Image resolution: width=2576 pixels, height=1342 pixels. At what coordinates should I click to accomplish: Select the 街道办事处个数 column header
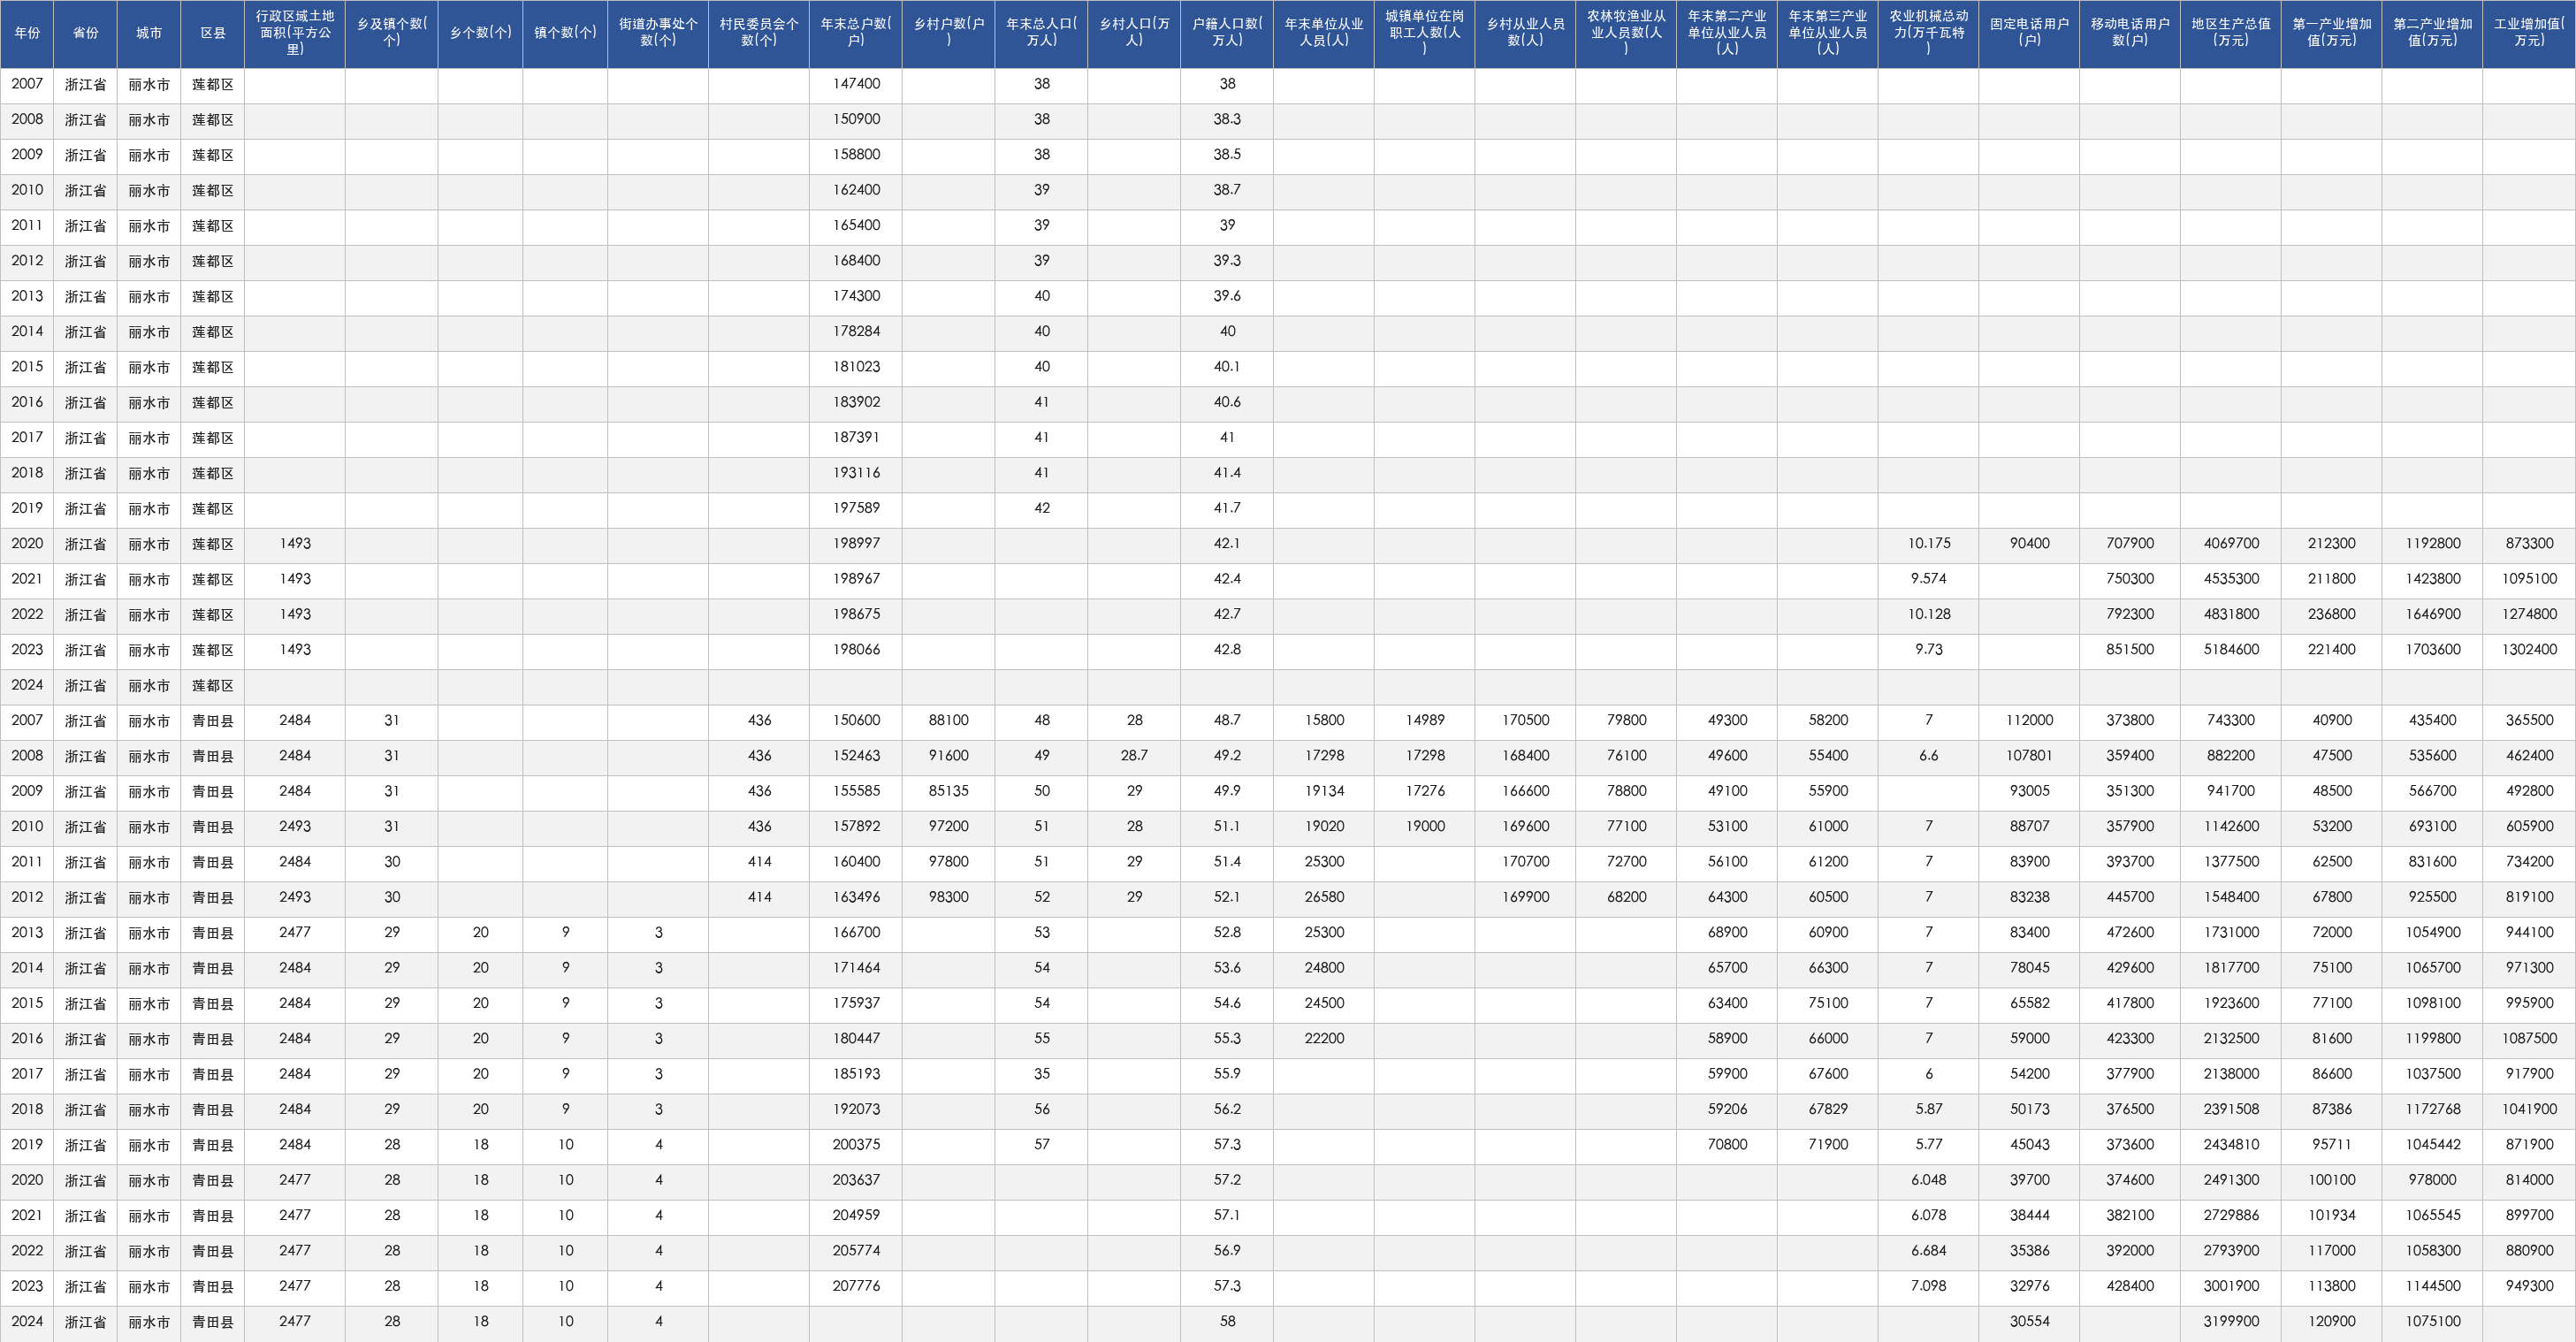(x=658, y=33)
